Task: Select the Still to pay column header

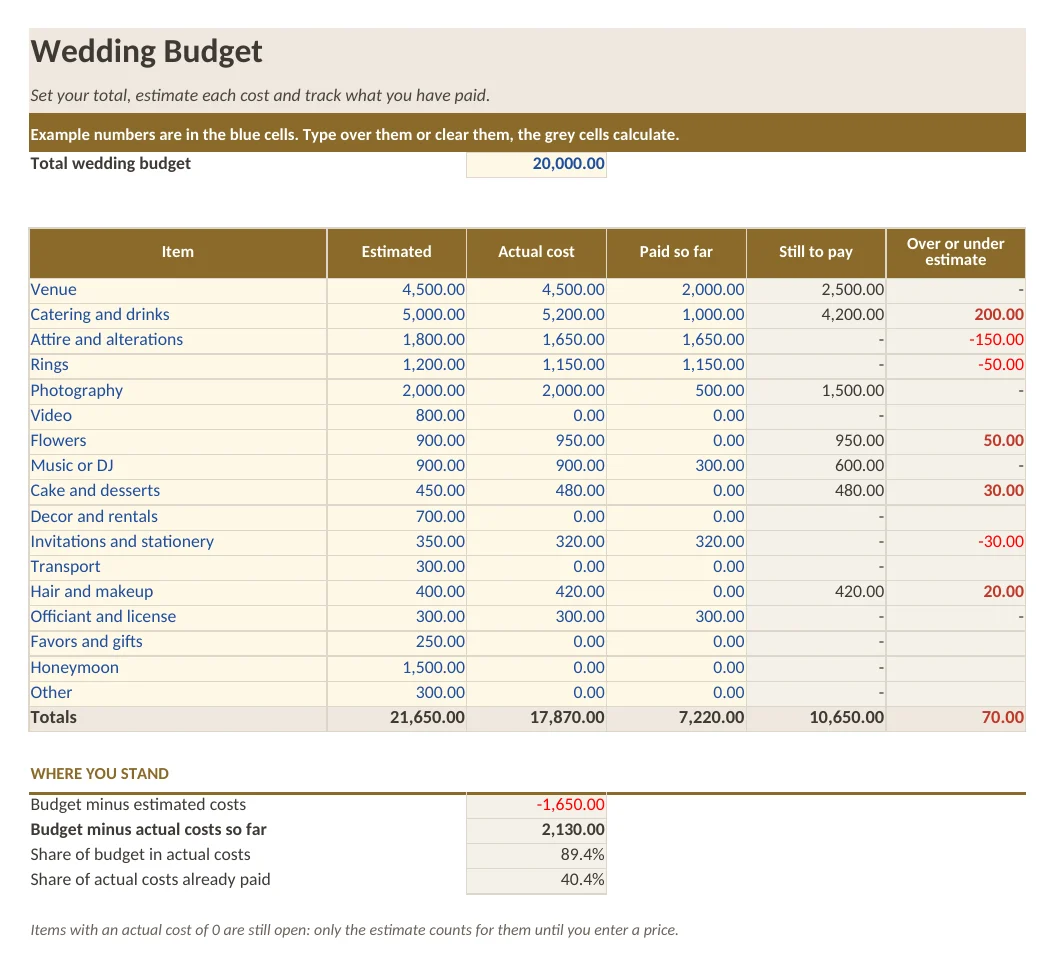Action: (816, 253)
